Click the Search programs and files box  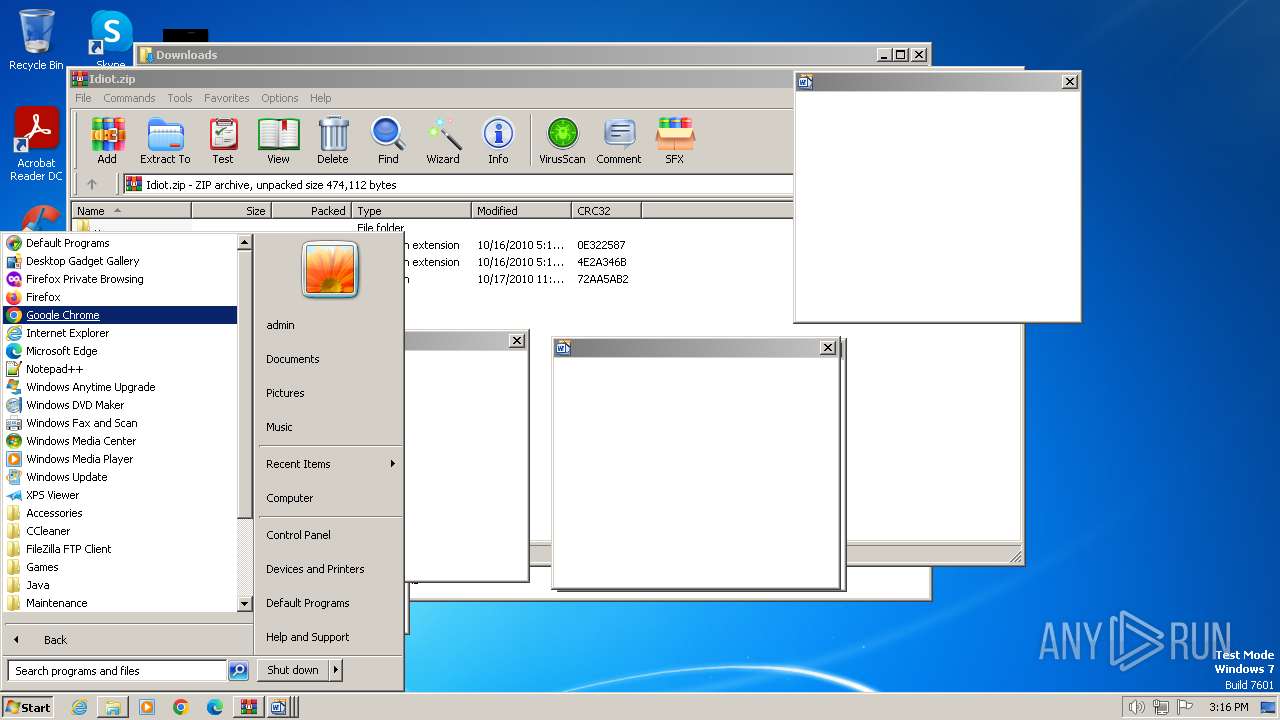(117, 671)
